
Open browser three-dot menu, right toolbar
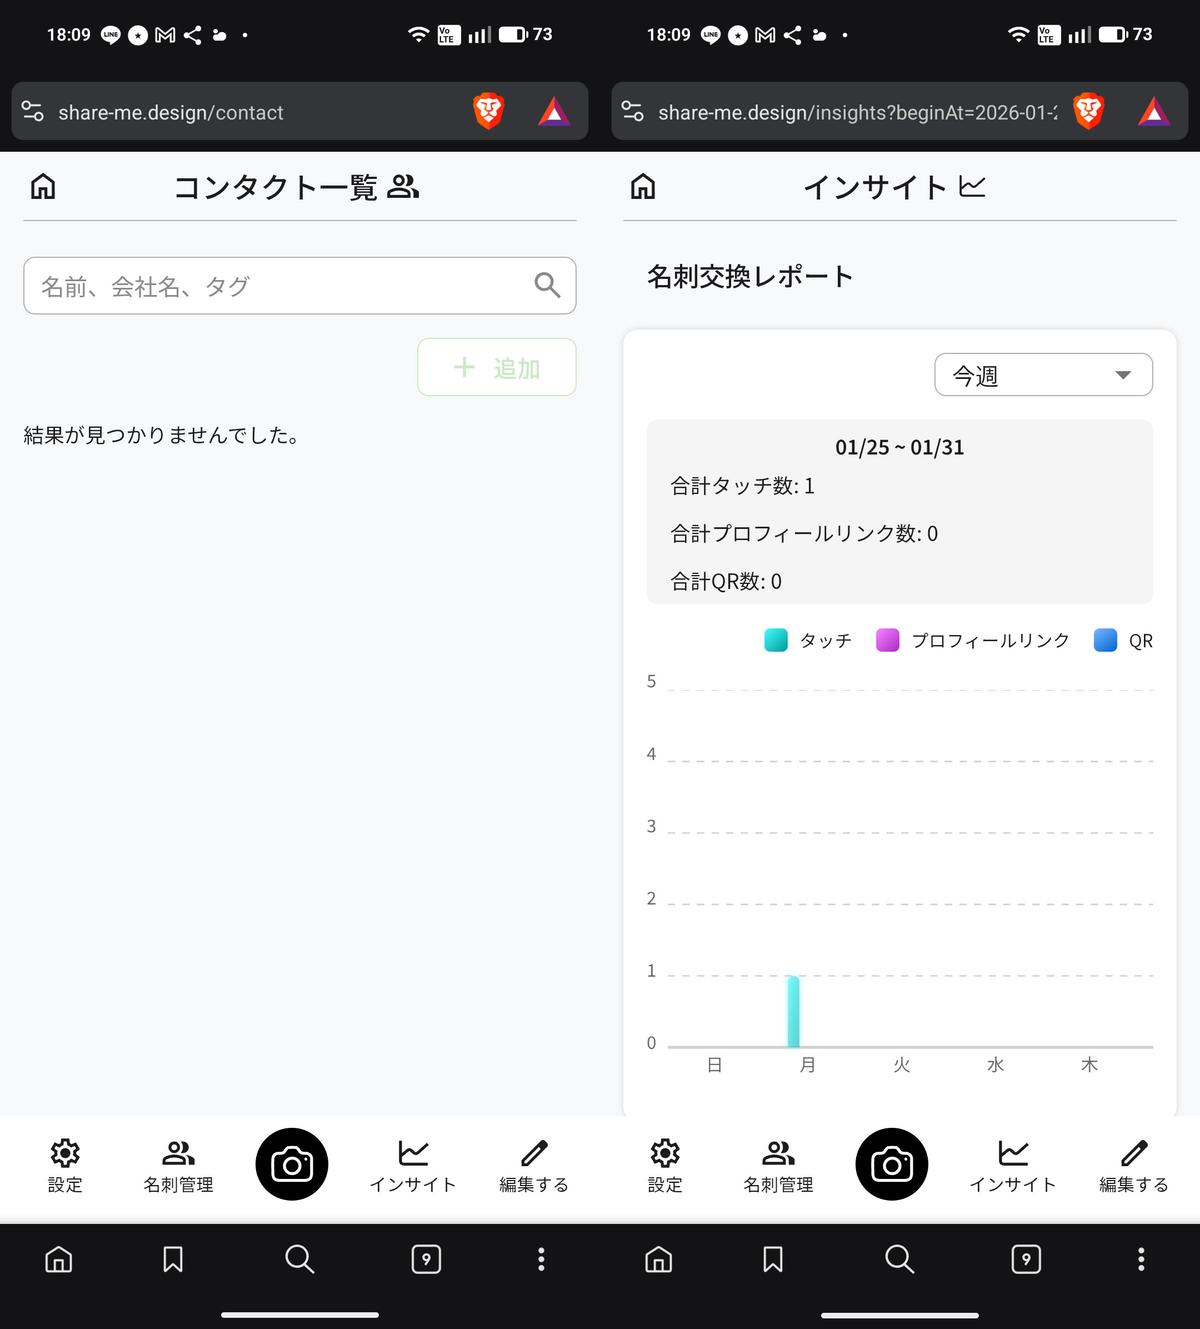click(x=1141, y=1259)
